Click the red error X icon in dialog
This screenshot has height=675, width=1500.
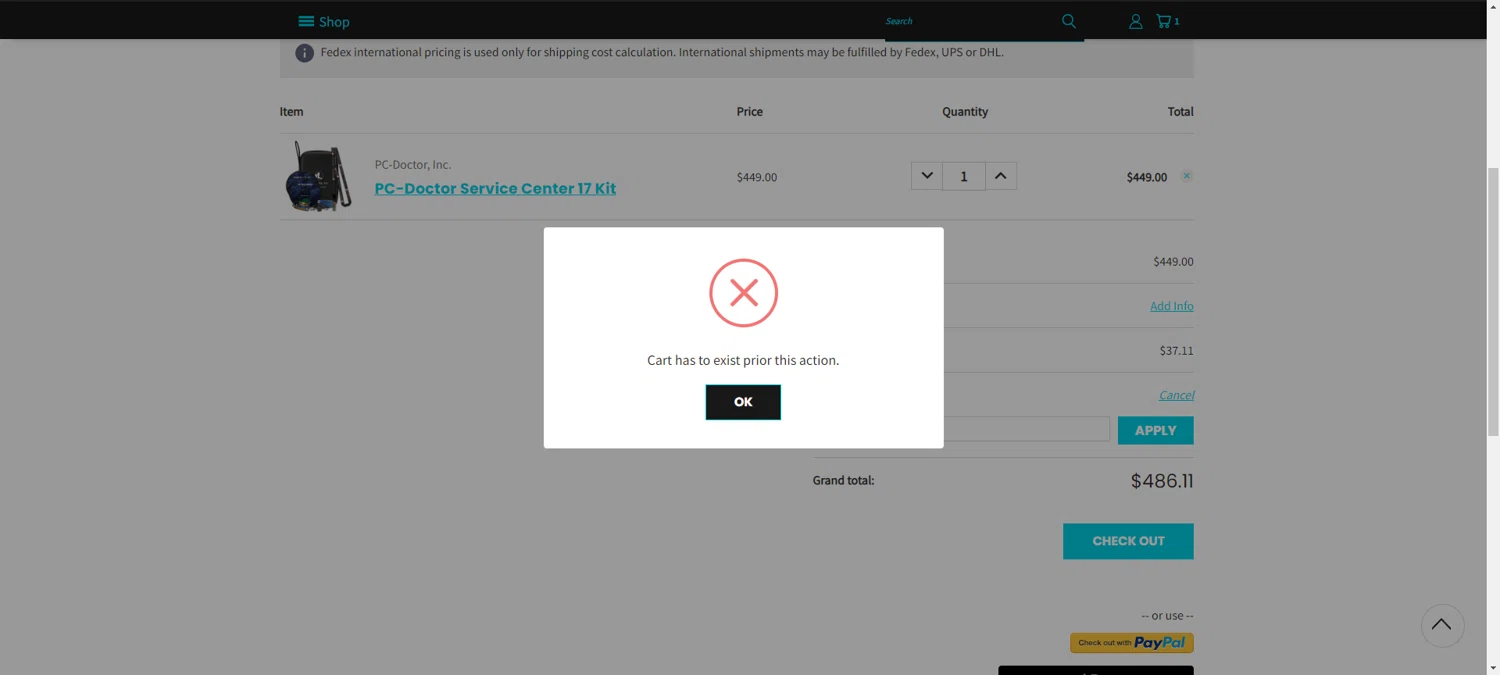click(x=743, y=293)
